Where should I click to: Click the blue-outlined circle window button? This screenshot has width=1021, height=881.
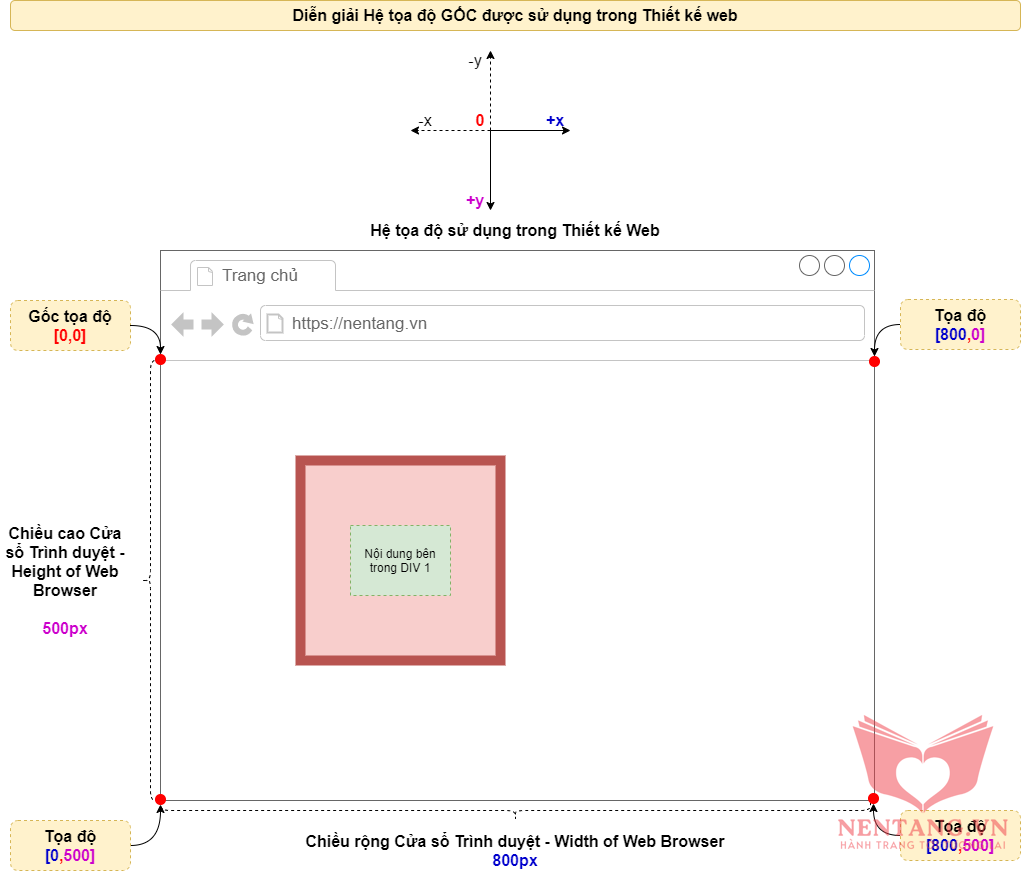859,265
